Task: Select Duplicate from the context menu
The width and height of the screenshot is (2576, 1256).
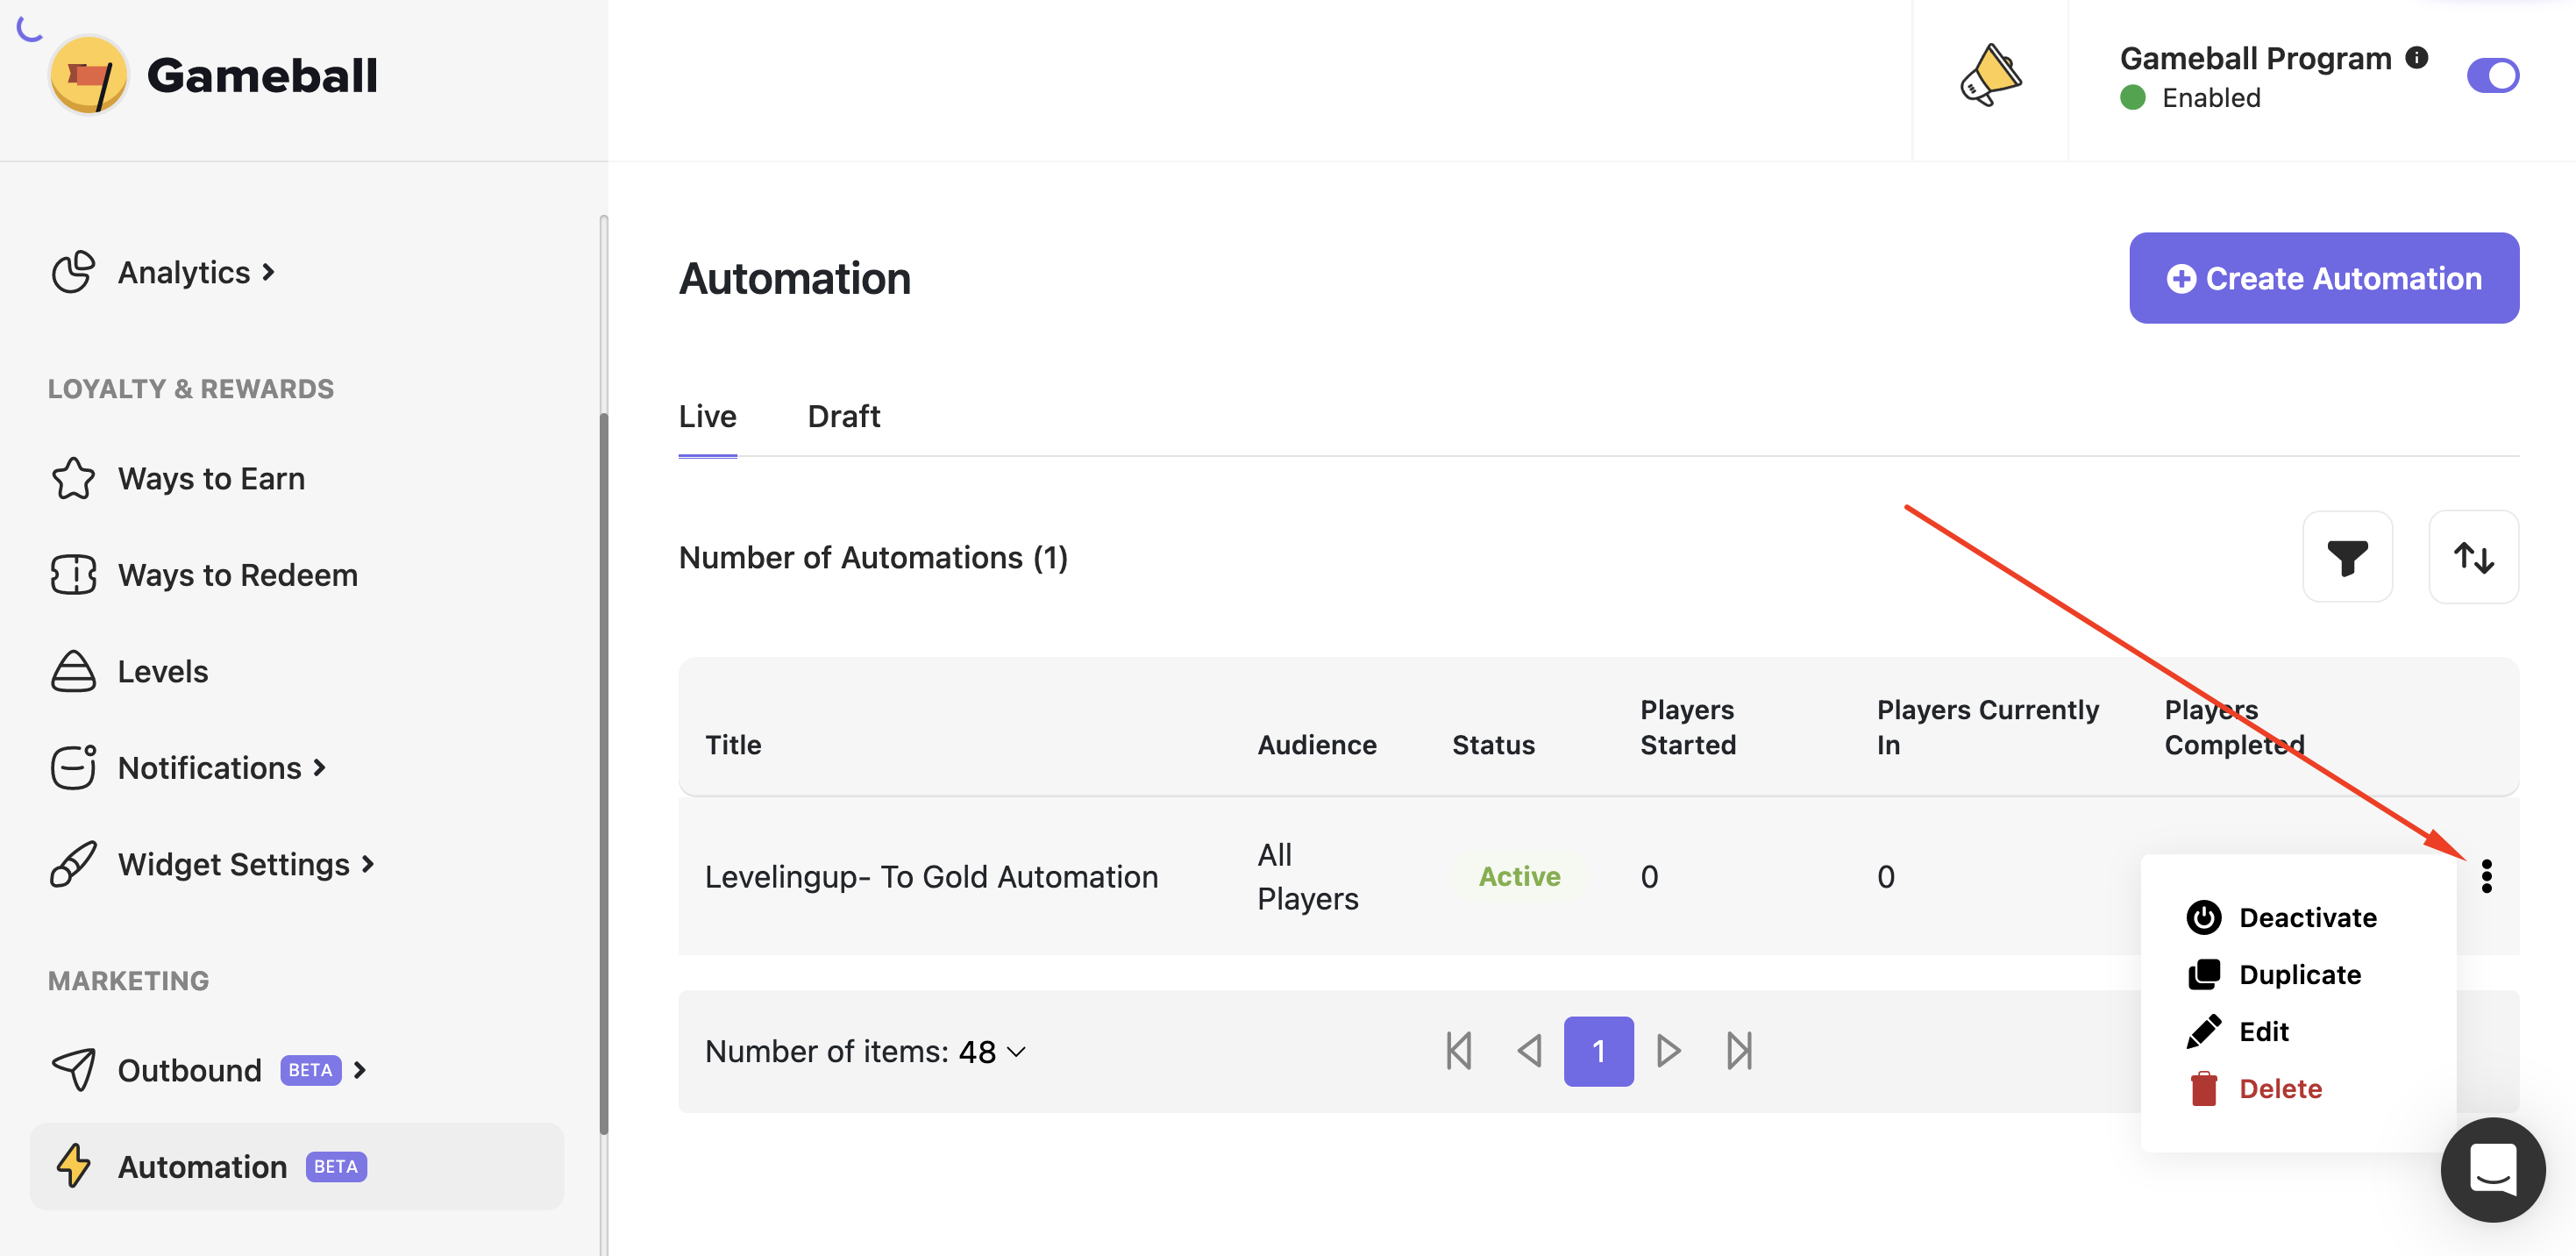Action: [x=2300, y=974]
